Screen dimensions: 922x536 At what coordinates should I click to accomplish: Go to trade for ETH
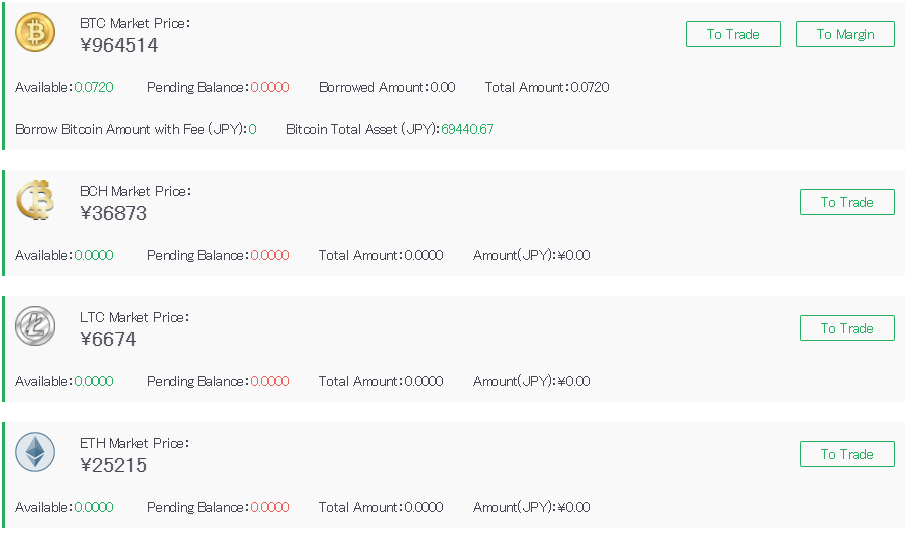[x=847, y=454]
